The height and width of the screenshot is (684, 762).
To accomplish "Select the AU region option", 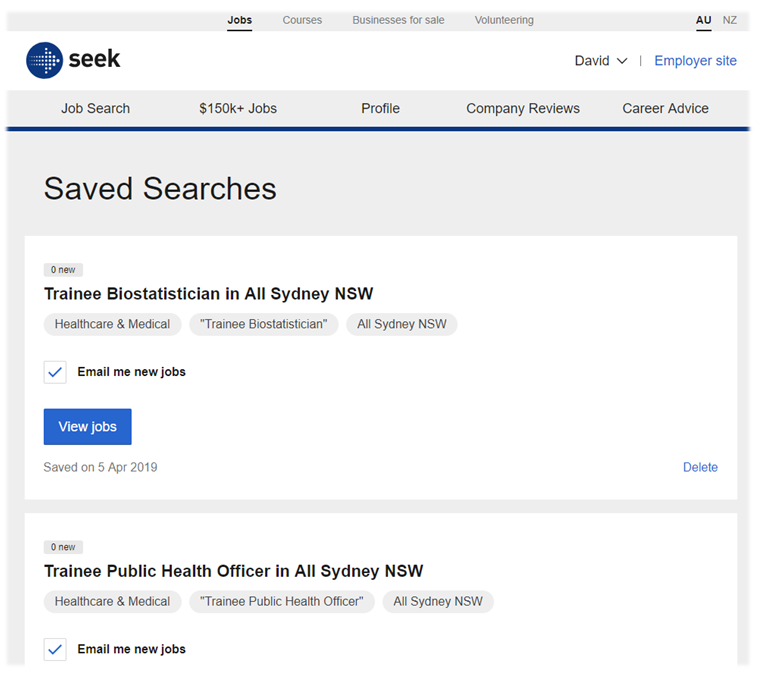I will coord(703,20).
